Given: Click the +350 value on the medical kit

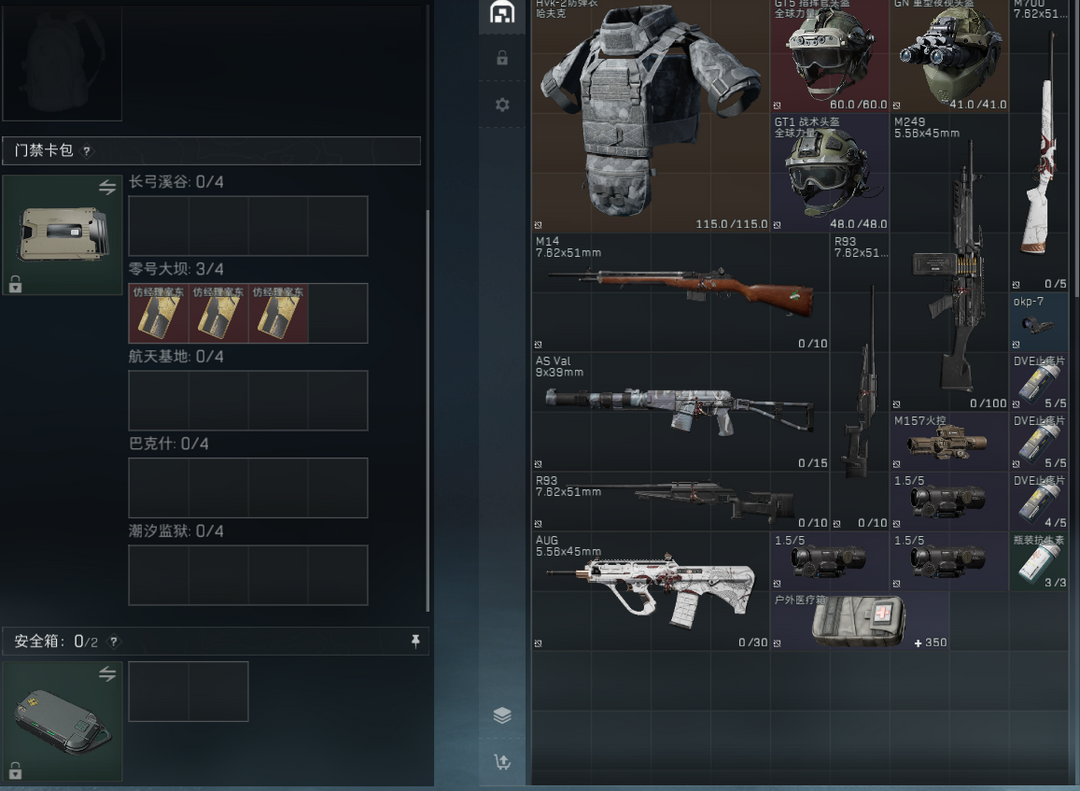Looking at the screenshot, I should [x=931, y=642].
